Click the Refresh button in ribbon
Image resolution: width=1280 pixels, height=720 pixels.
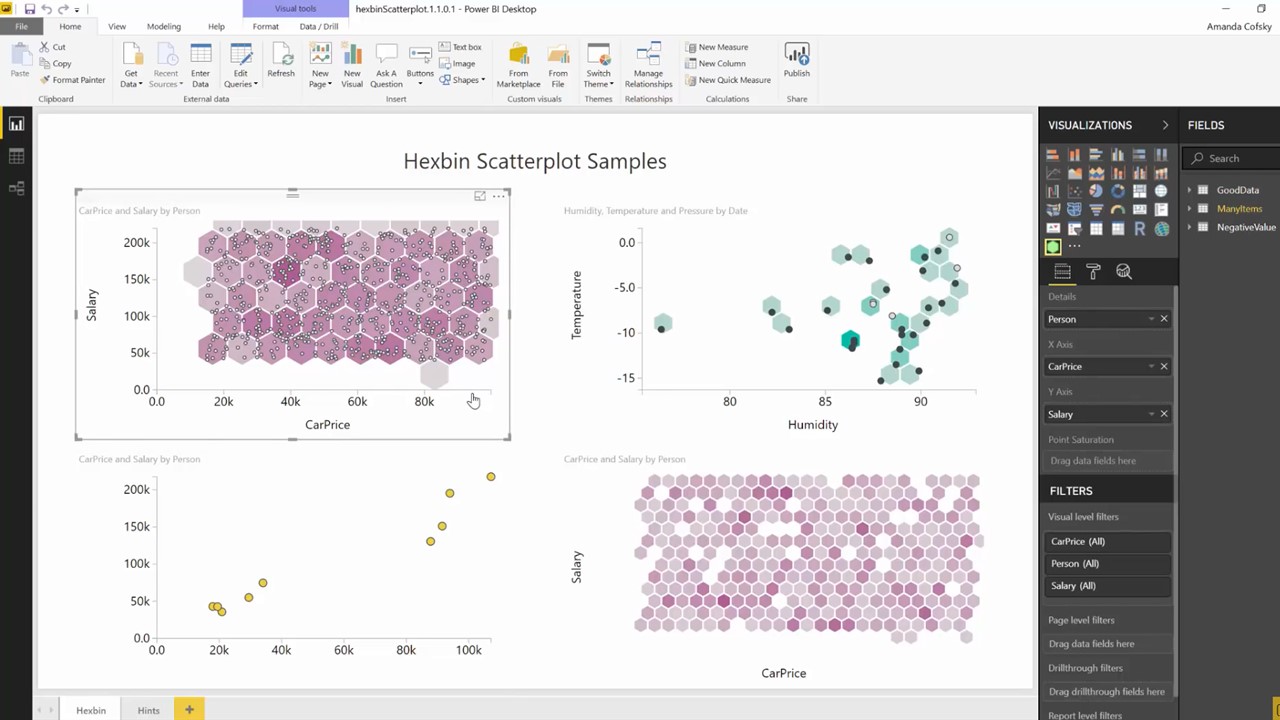coord(281,62)
